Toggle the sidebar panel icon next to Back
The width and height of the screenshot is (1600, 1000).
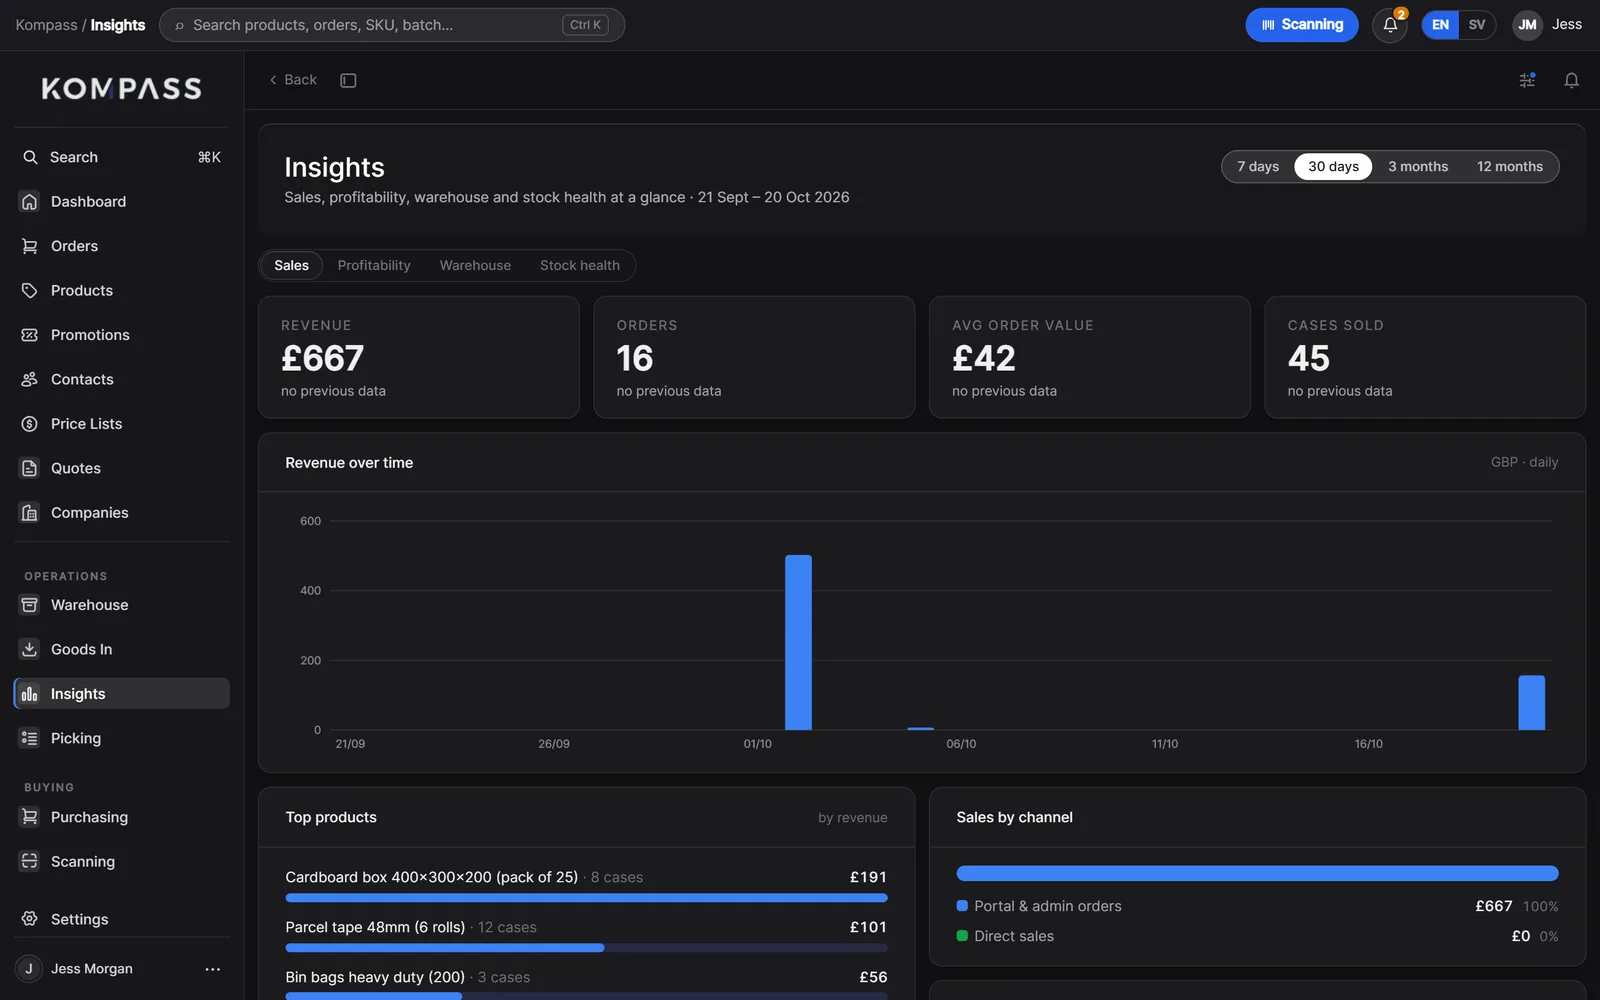click(348, 80)
